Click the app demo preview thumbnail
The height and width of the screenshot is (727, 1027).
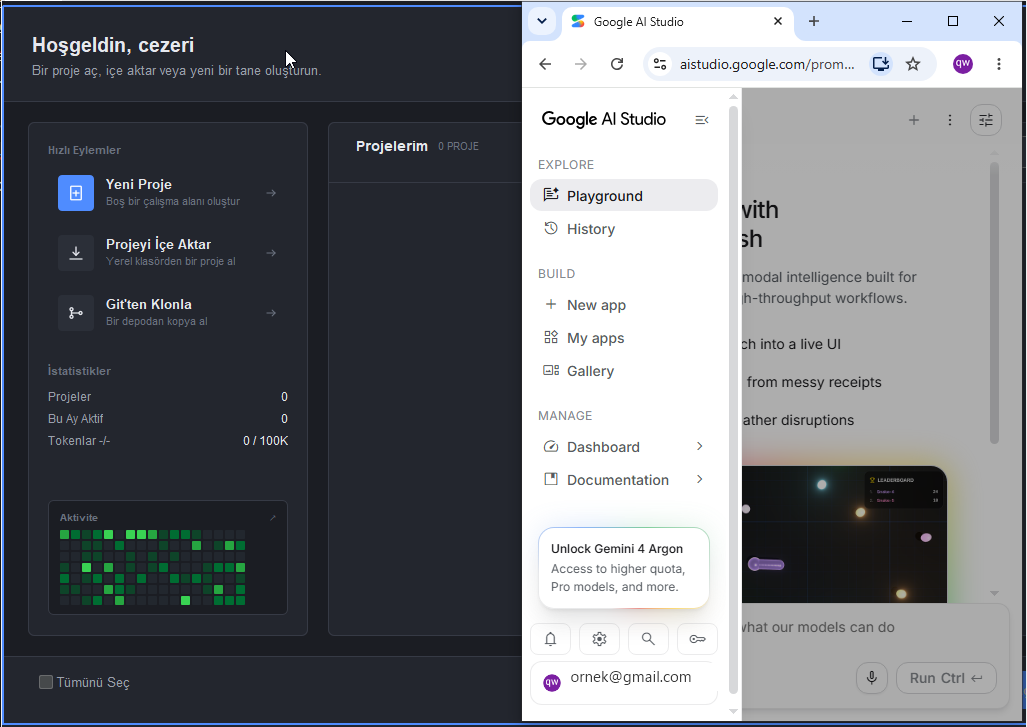[844, 534]
